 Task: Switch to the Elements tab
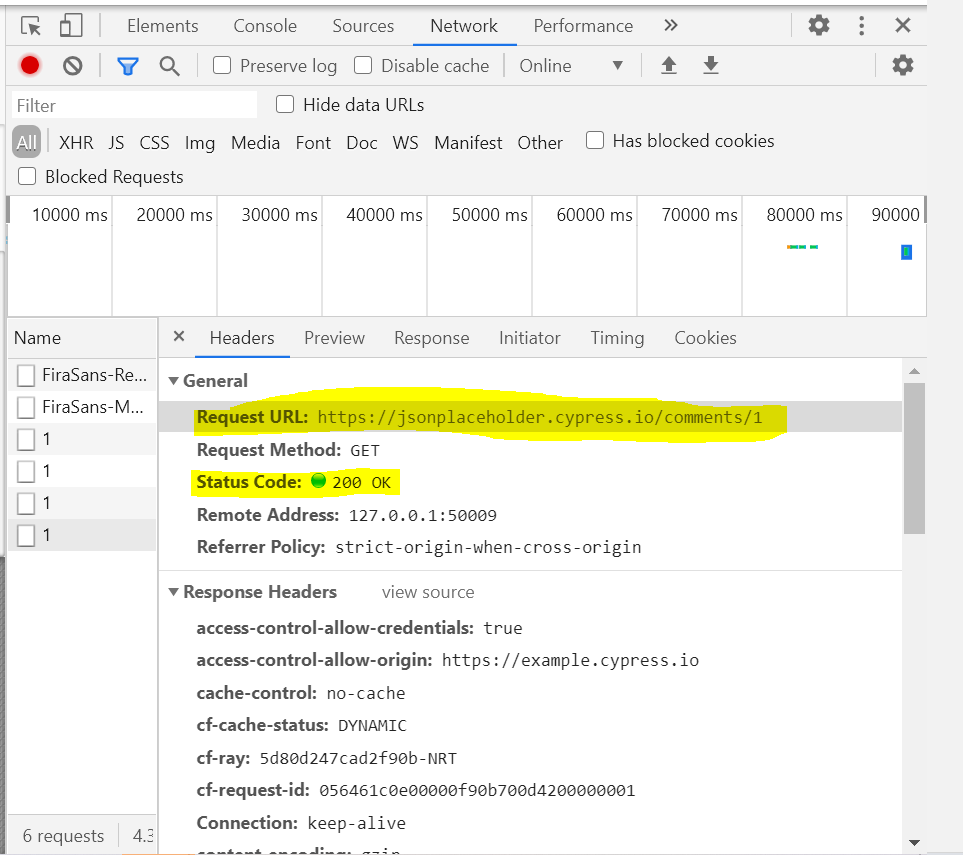163,26
